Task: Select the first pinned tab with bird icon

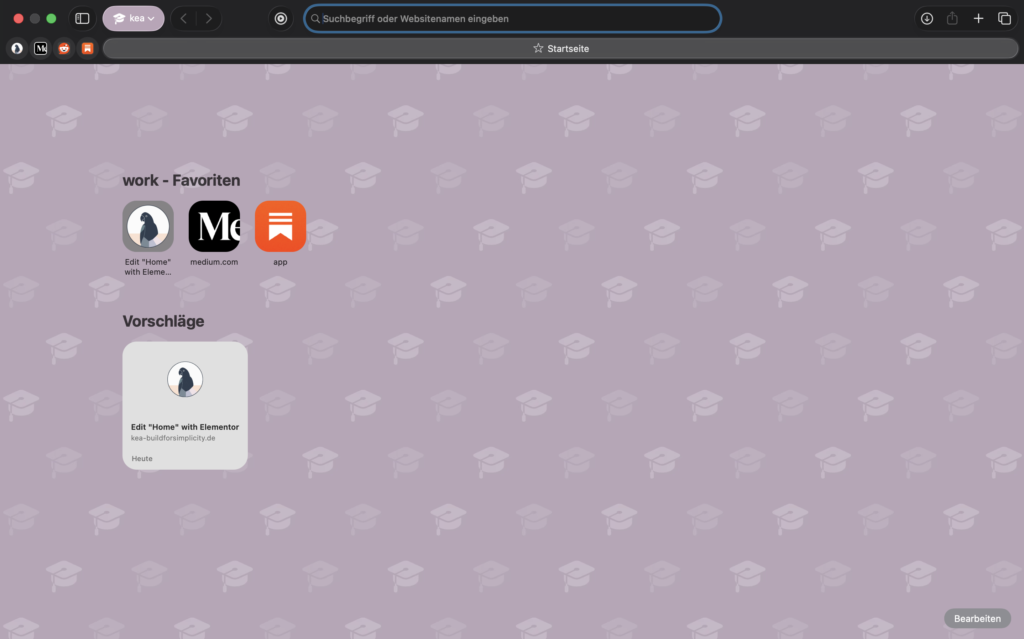Action: [x=17, y=48]
